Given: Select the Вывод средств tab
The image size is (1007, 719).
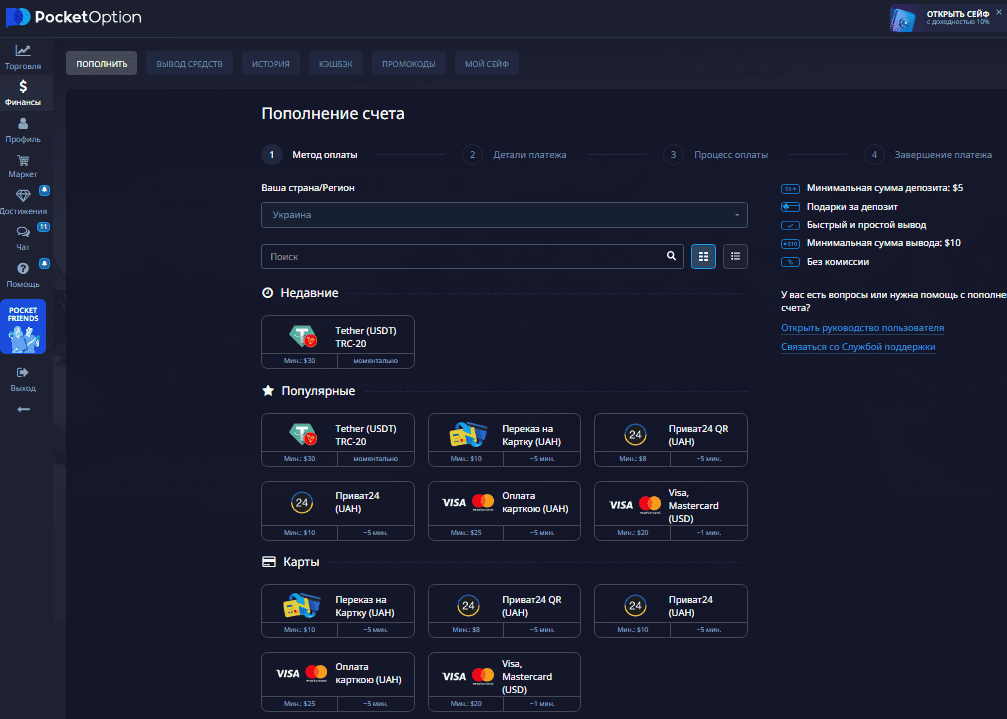Looking at the screenshot, I should click(189, 64).
